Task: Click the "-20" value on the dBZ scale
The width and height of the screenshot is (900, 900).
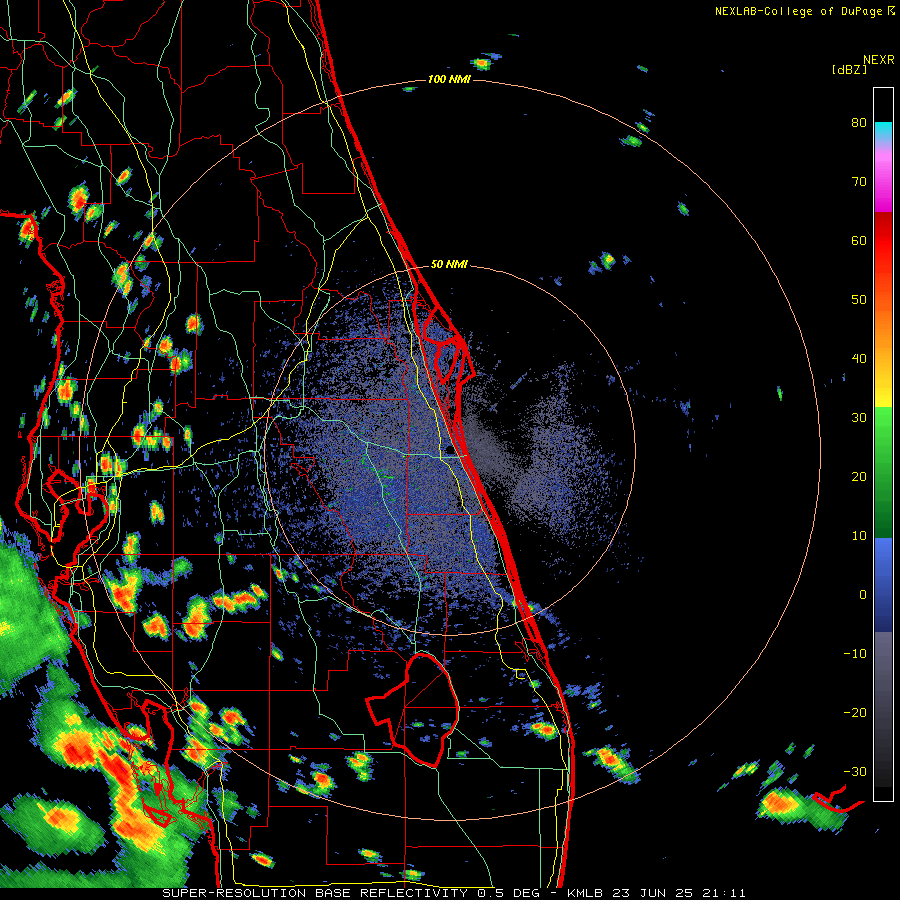Action: point(855,712)
